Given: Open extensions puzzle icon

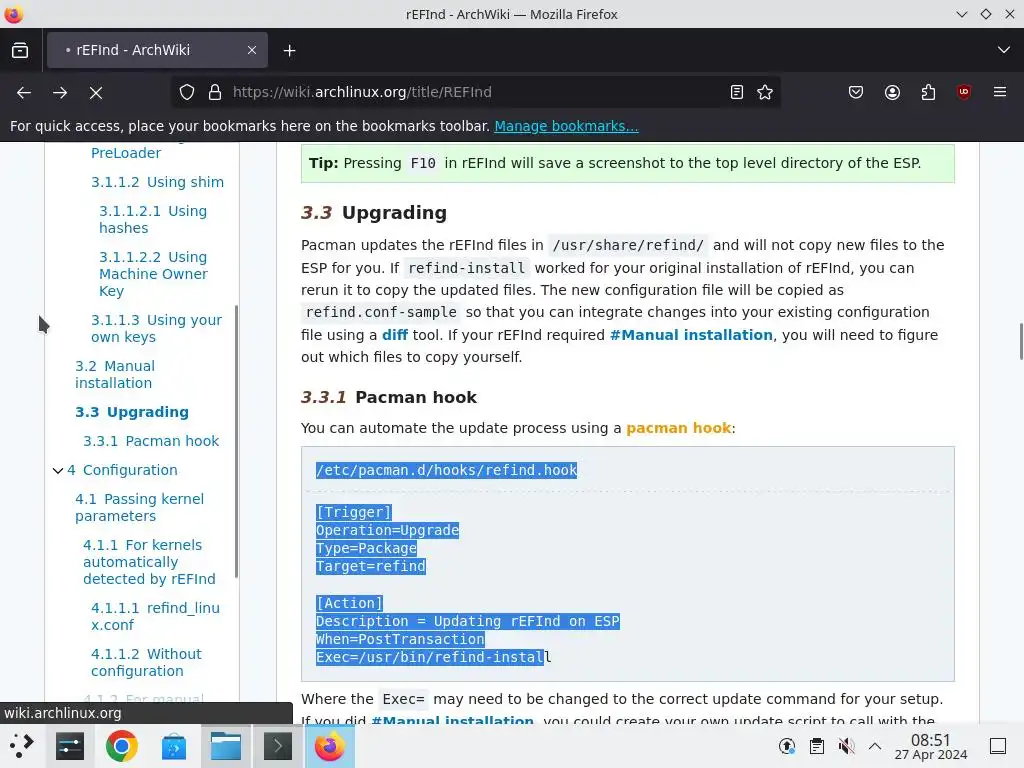Looking at the screenshot, I should (928, 93).
